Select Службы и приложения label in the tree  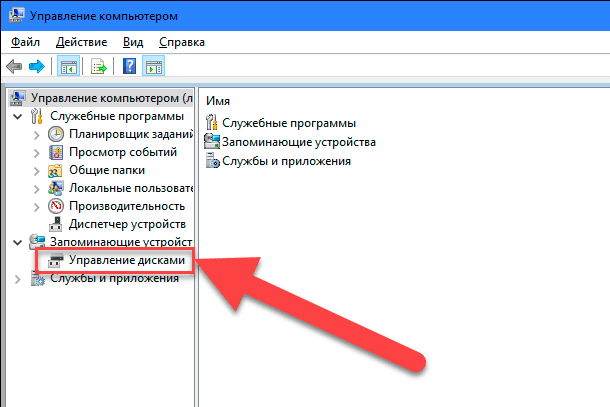click(114, 278)
